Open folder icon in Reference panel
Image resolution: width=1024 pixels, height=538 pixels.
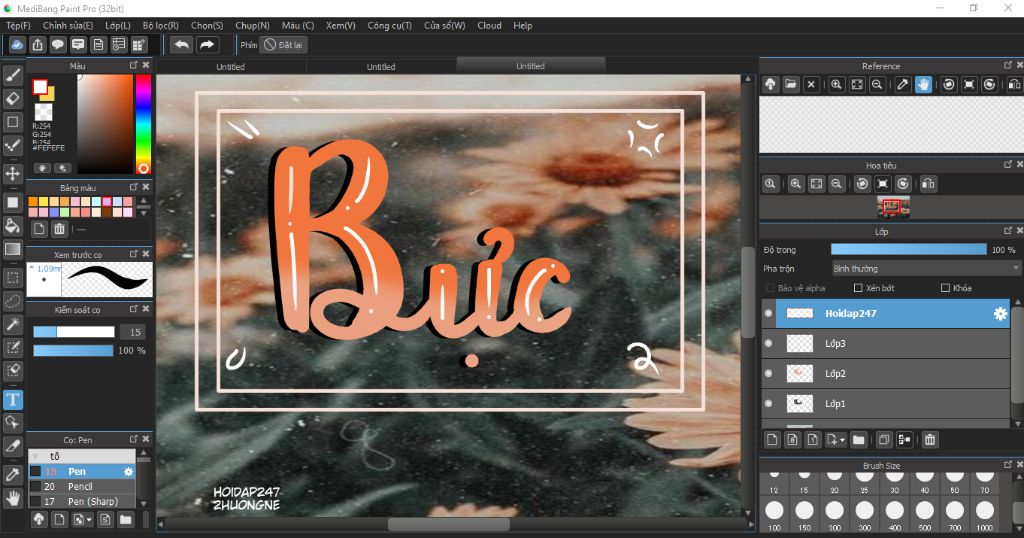click(791, 84)
